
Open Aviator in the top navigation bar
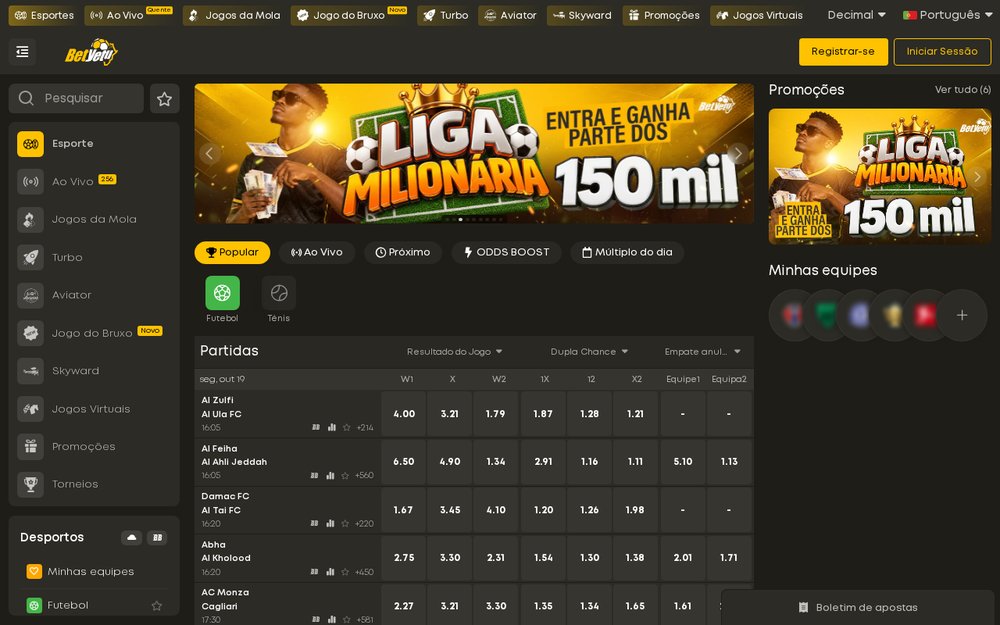coord(510,15)
